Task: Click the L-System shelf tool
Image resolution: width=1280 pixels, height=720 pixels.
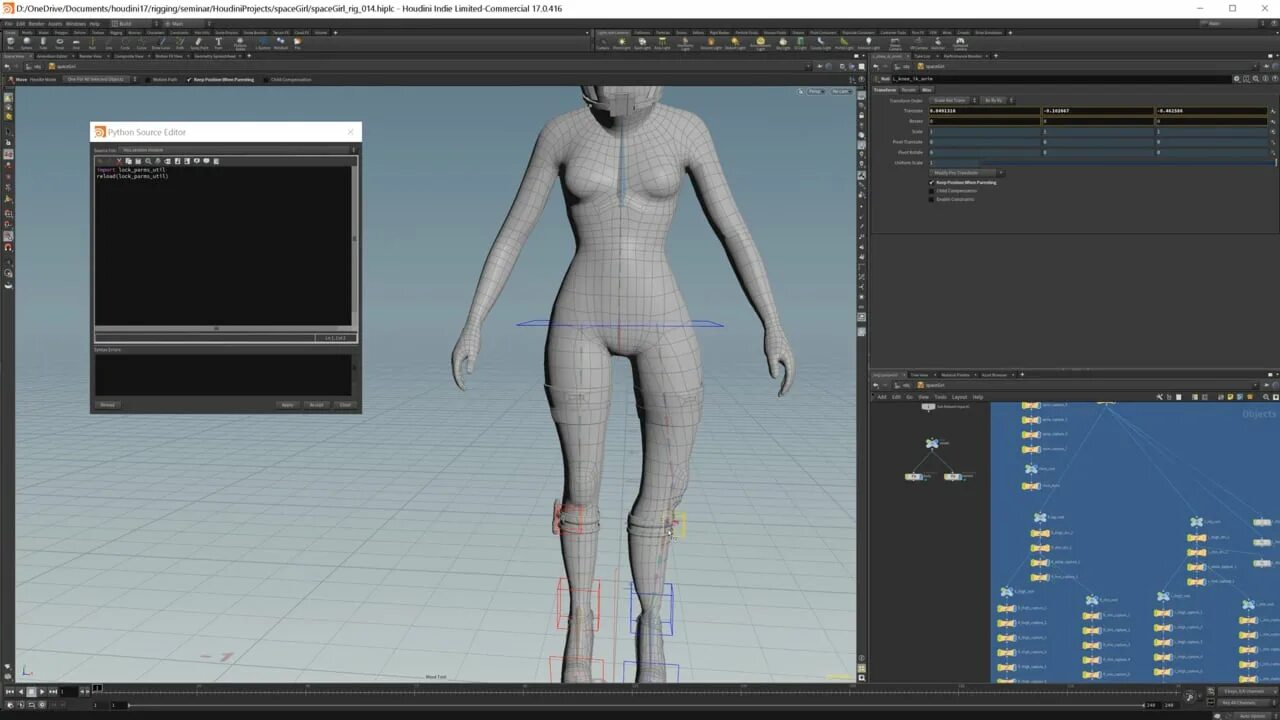Action: [263, 43]
